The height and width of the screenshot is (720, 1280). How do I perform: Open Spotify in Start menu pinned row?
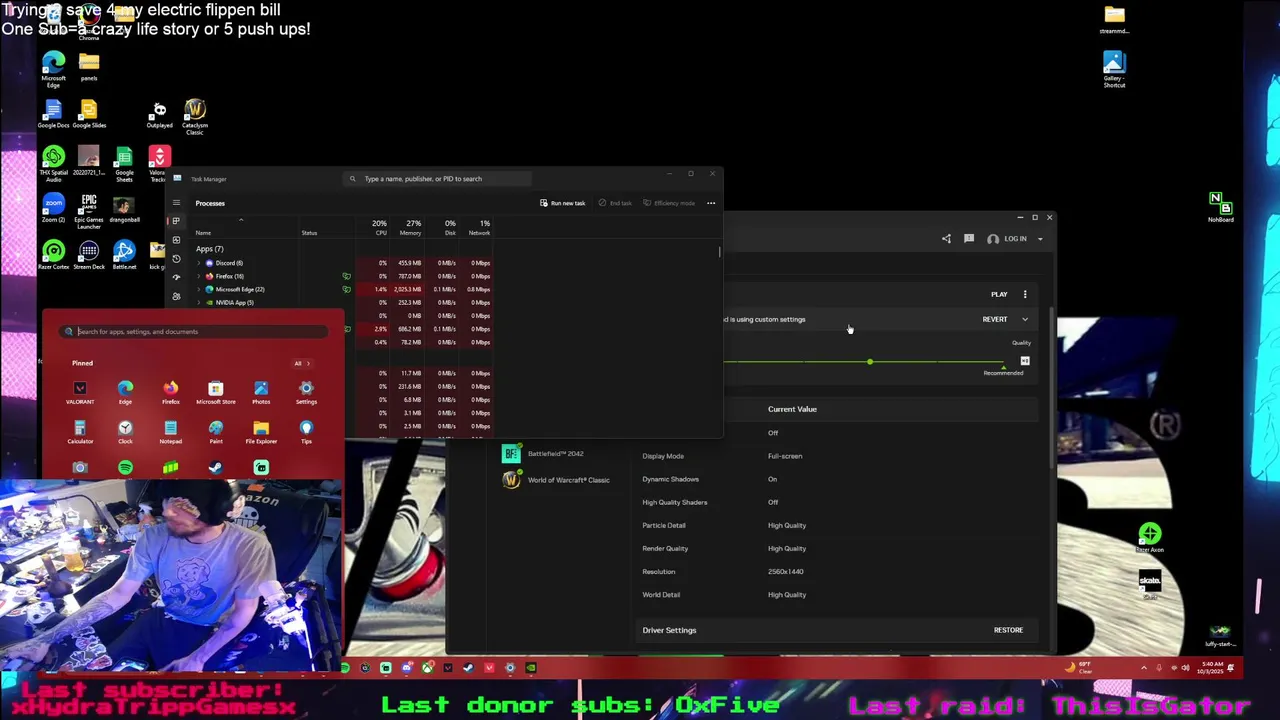(x=125, y=468)
